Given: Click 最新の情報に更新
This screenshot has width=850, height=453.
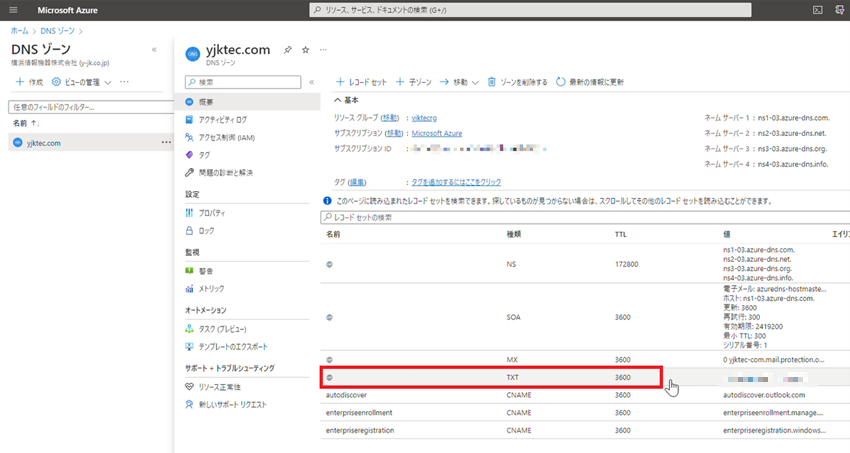Looking at the screenshot, I should pos(590,82).
